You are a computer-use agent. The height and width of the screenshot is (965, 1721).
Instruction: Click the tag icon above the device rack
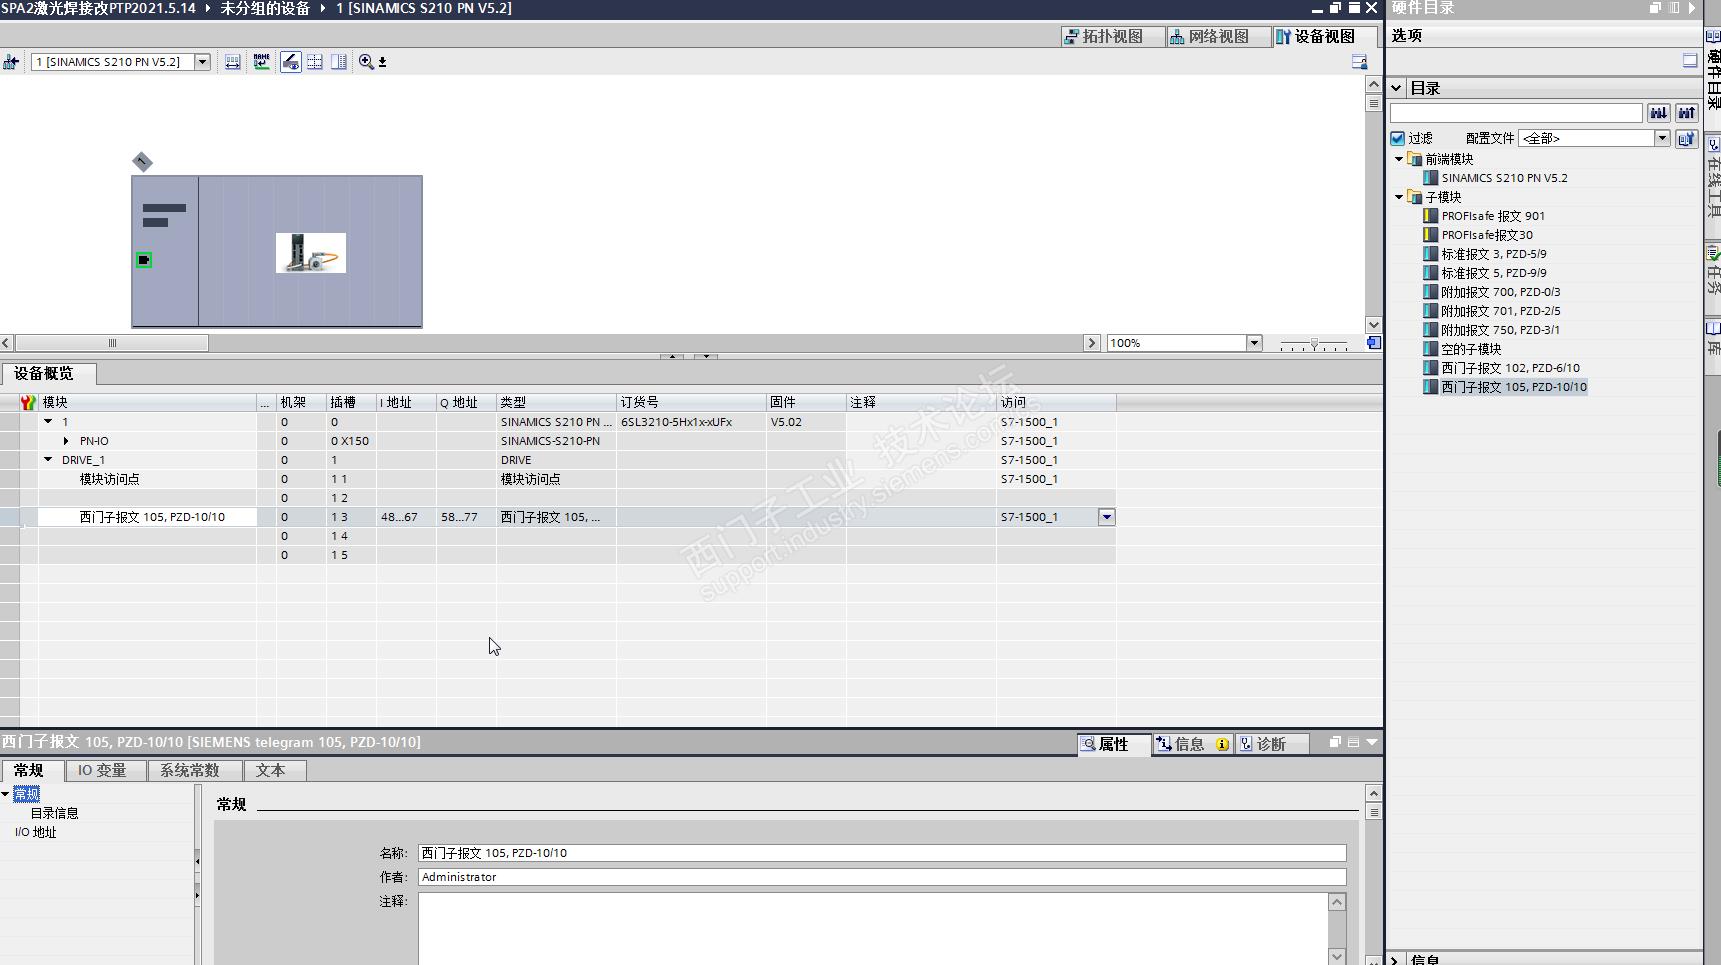coord(142,161)
